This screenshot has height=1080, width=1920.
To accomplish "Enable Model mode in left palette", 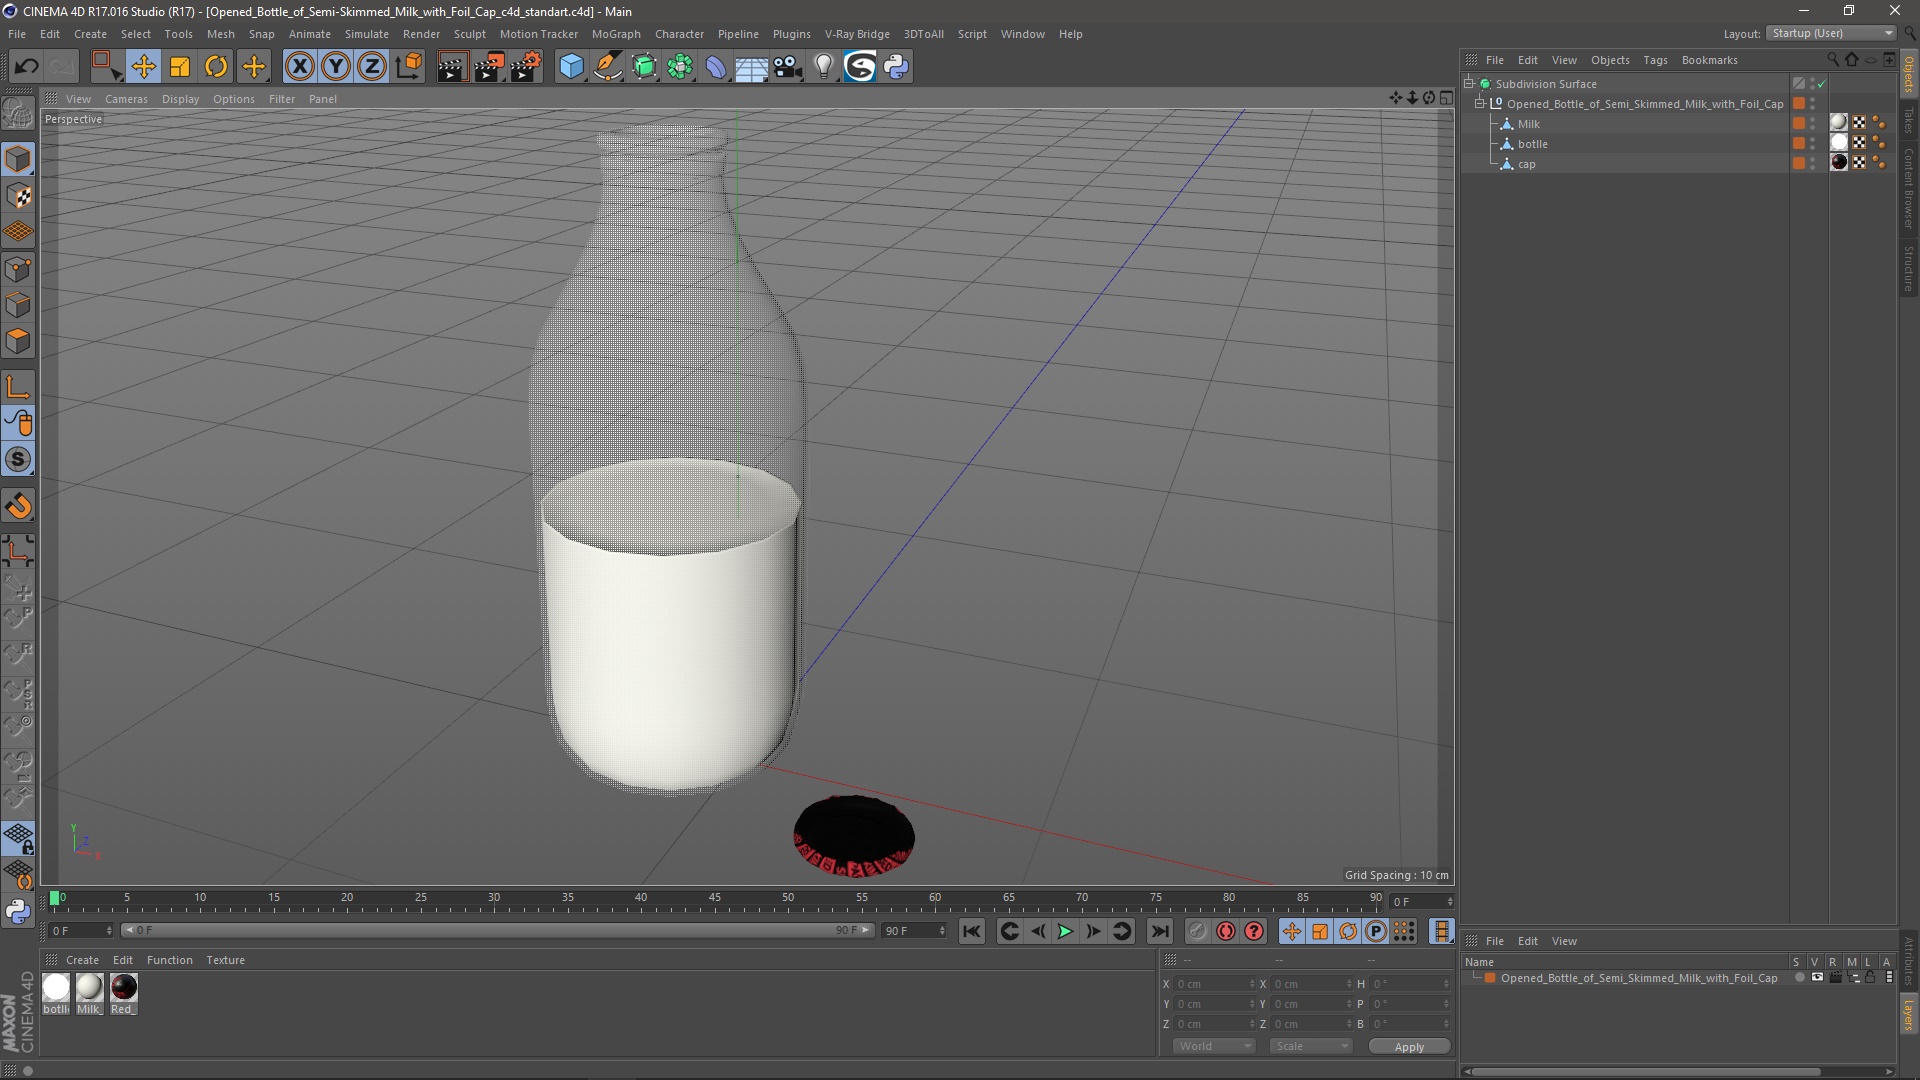I will point(18,159).
